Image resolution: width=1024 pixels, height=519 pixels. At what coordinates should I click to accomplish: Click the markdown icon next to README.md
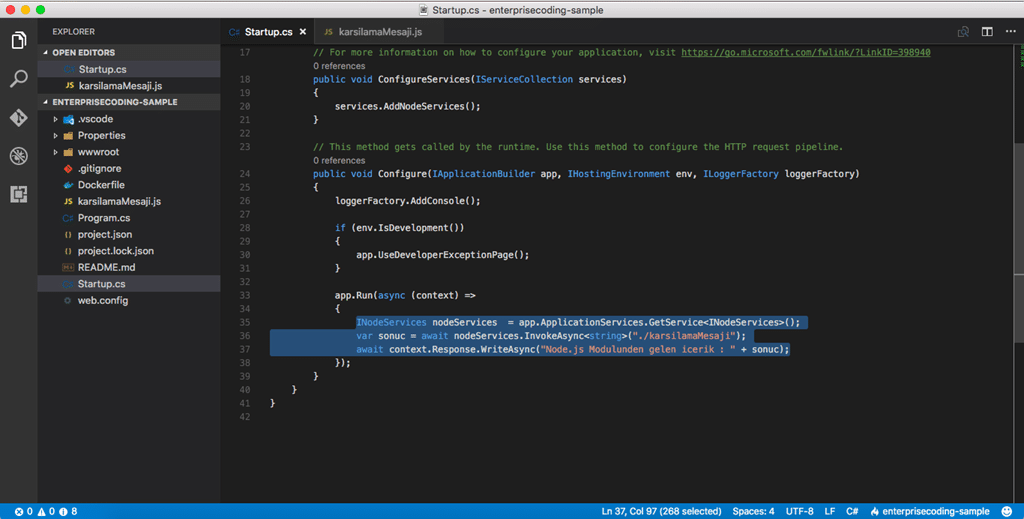tap(68, 268)
